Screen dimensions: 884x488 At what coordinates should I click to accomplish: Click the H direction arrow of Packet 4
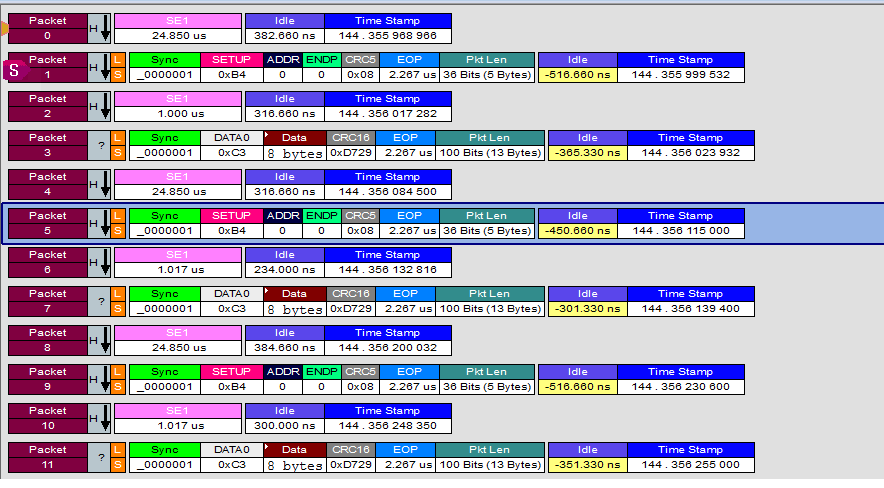99,184
